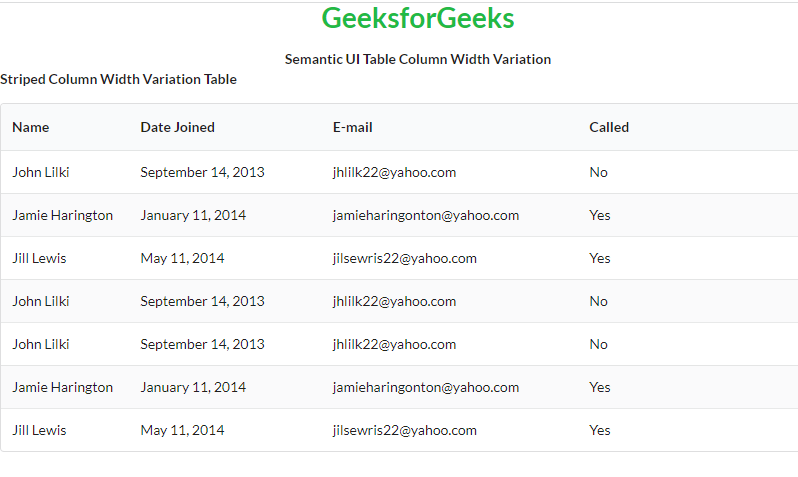
Task: Select Jamie Harington in the second table row
Action: (x=63, y=215)
